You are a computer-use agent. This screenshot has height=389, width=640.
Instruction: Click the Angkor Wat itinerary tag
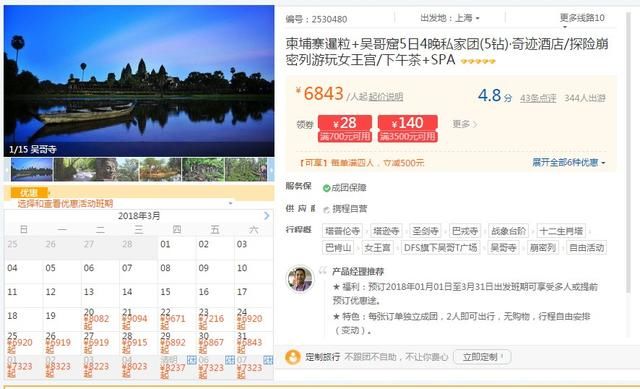[503, 248]
